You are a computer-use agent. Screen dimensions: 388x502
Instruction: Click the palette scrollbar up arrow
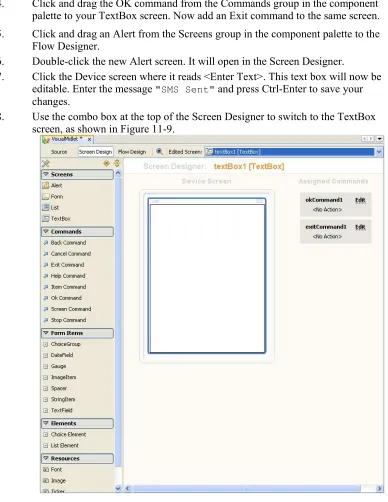118,173
